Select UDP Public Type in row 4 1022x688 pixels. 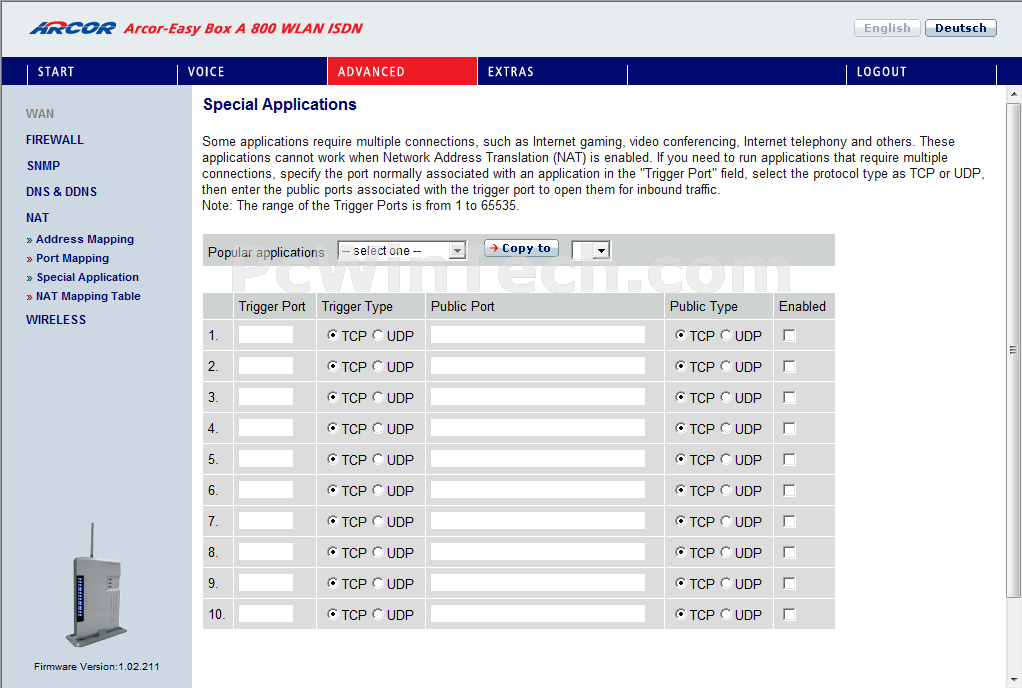point(726,428)
